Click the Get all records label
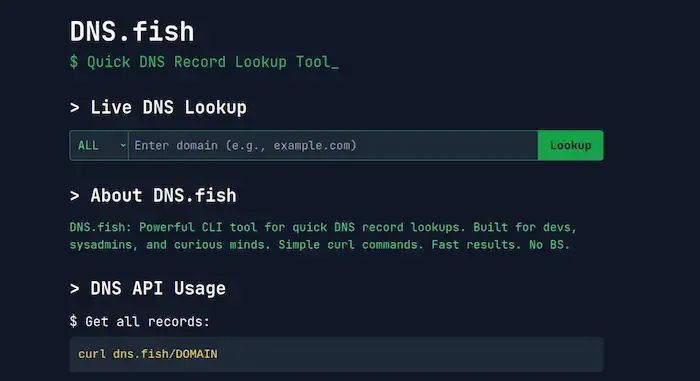The image size is (700, 381). pos(147,322)
